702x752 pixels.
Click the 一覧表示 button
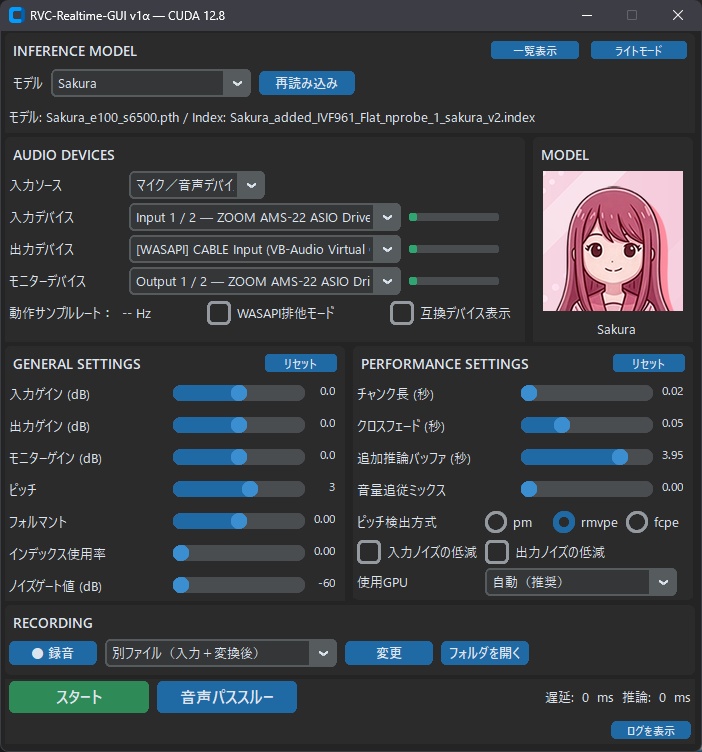pos(535,50)
